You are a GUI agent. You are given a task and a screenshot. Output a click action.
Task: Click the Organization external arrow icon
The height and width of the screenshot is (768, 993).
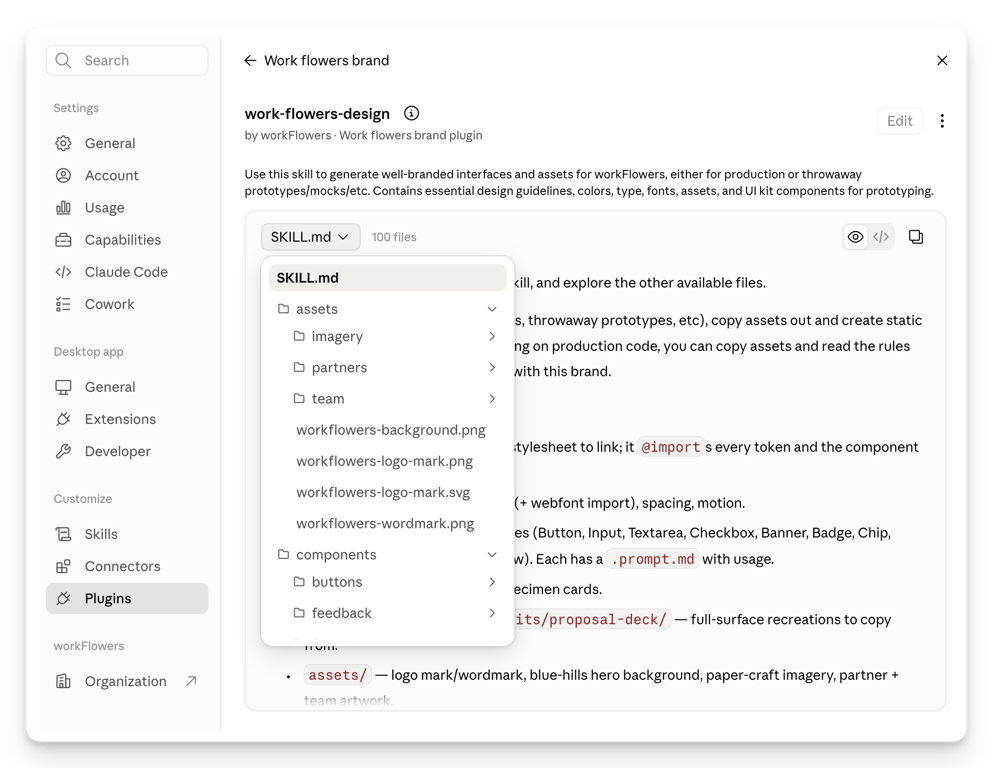click(x=191, y=681)
